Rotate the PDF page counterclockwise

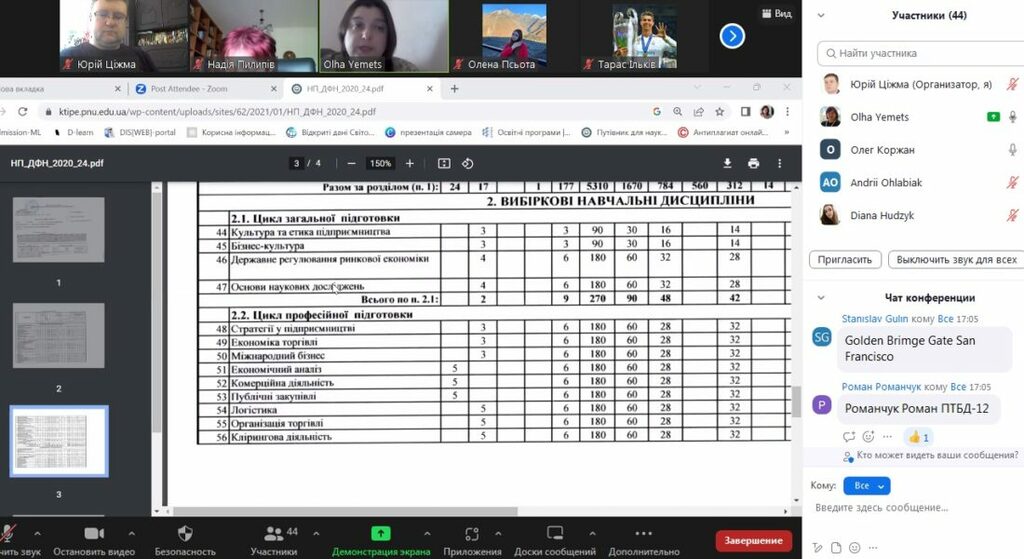click(467, 163)
